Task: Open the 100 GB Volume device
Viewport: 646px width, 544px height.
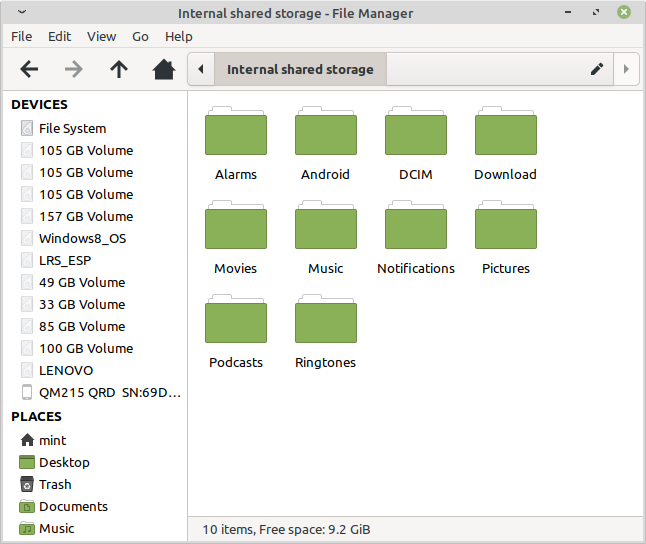Action: [95, 348]
